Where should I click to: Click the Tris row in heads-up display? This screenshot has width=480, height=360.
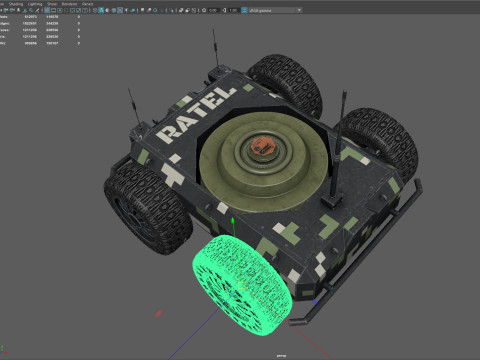click(x=40, y=37)
